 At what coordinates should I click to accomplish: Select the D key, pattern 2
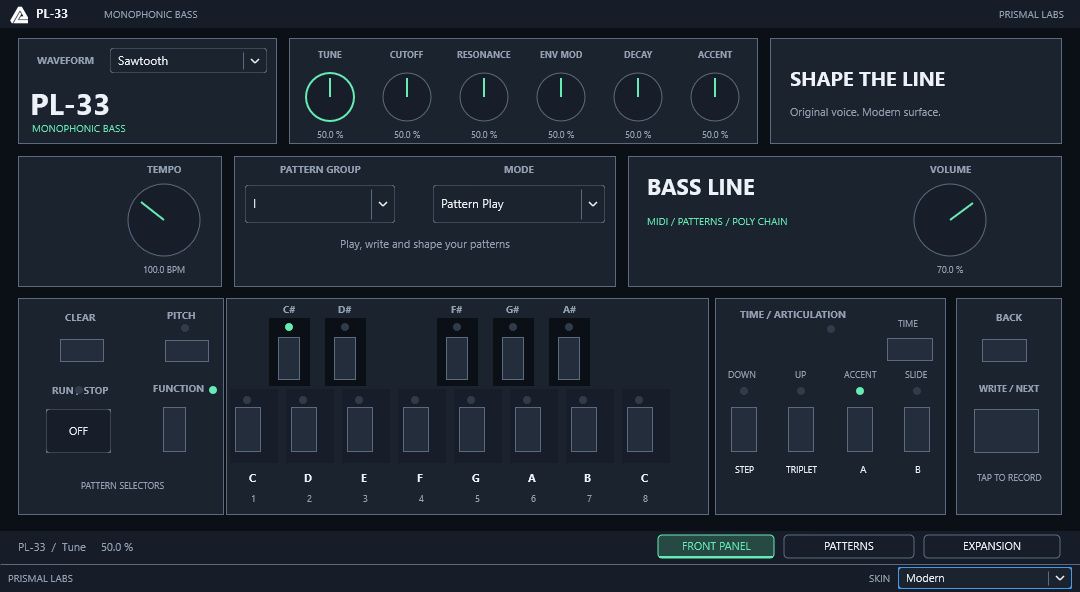304,429
